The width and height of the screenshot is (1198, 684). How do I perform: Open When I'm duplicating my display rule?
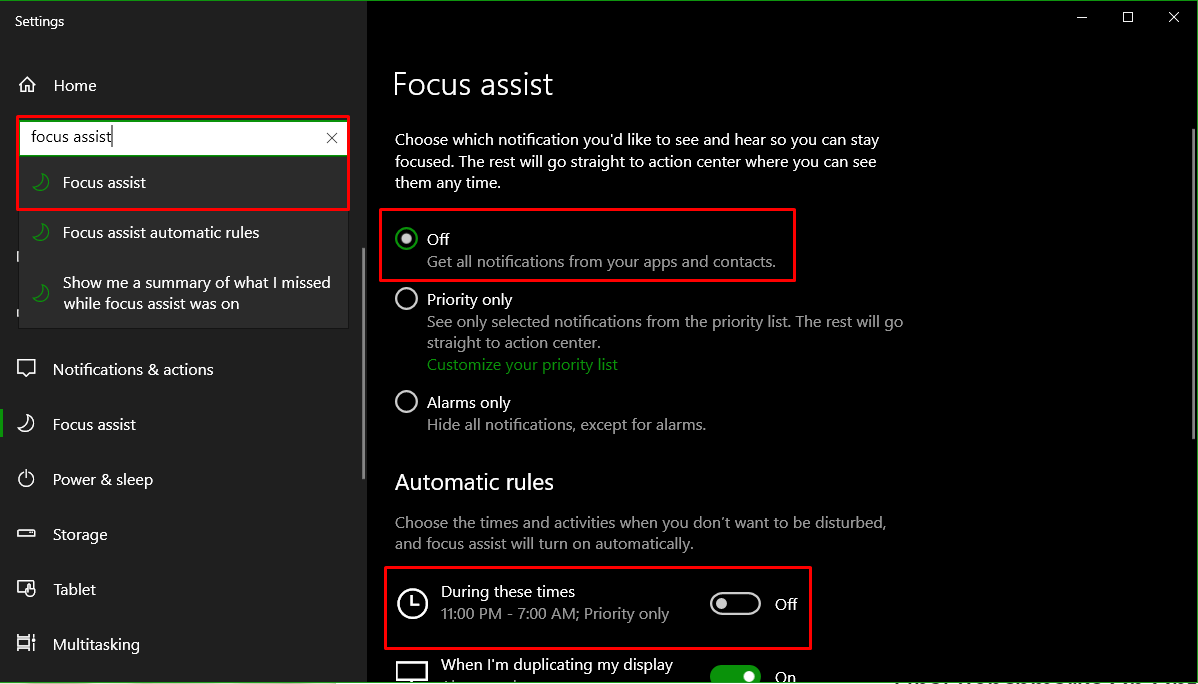pos(557,666)
